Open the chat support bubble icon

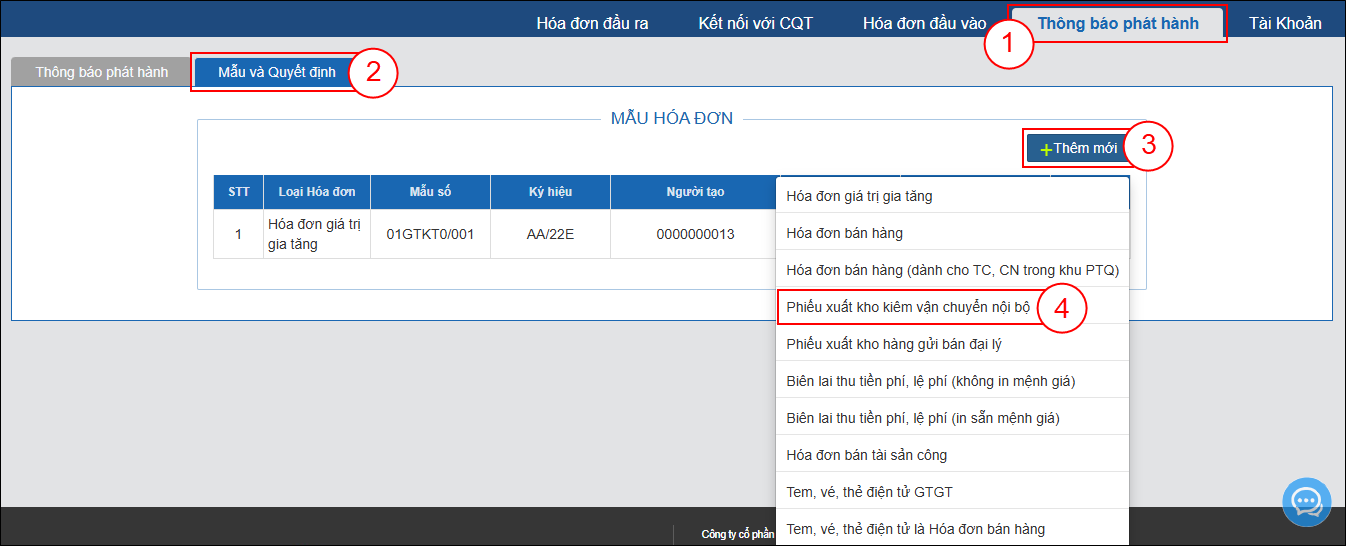[1306, 501]
